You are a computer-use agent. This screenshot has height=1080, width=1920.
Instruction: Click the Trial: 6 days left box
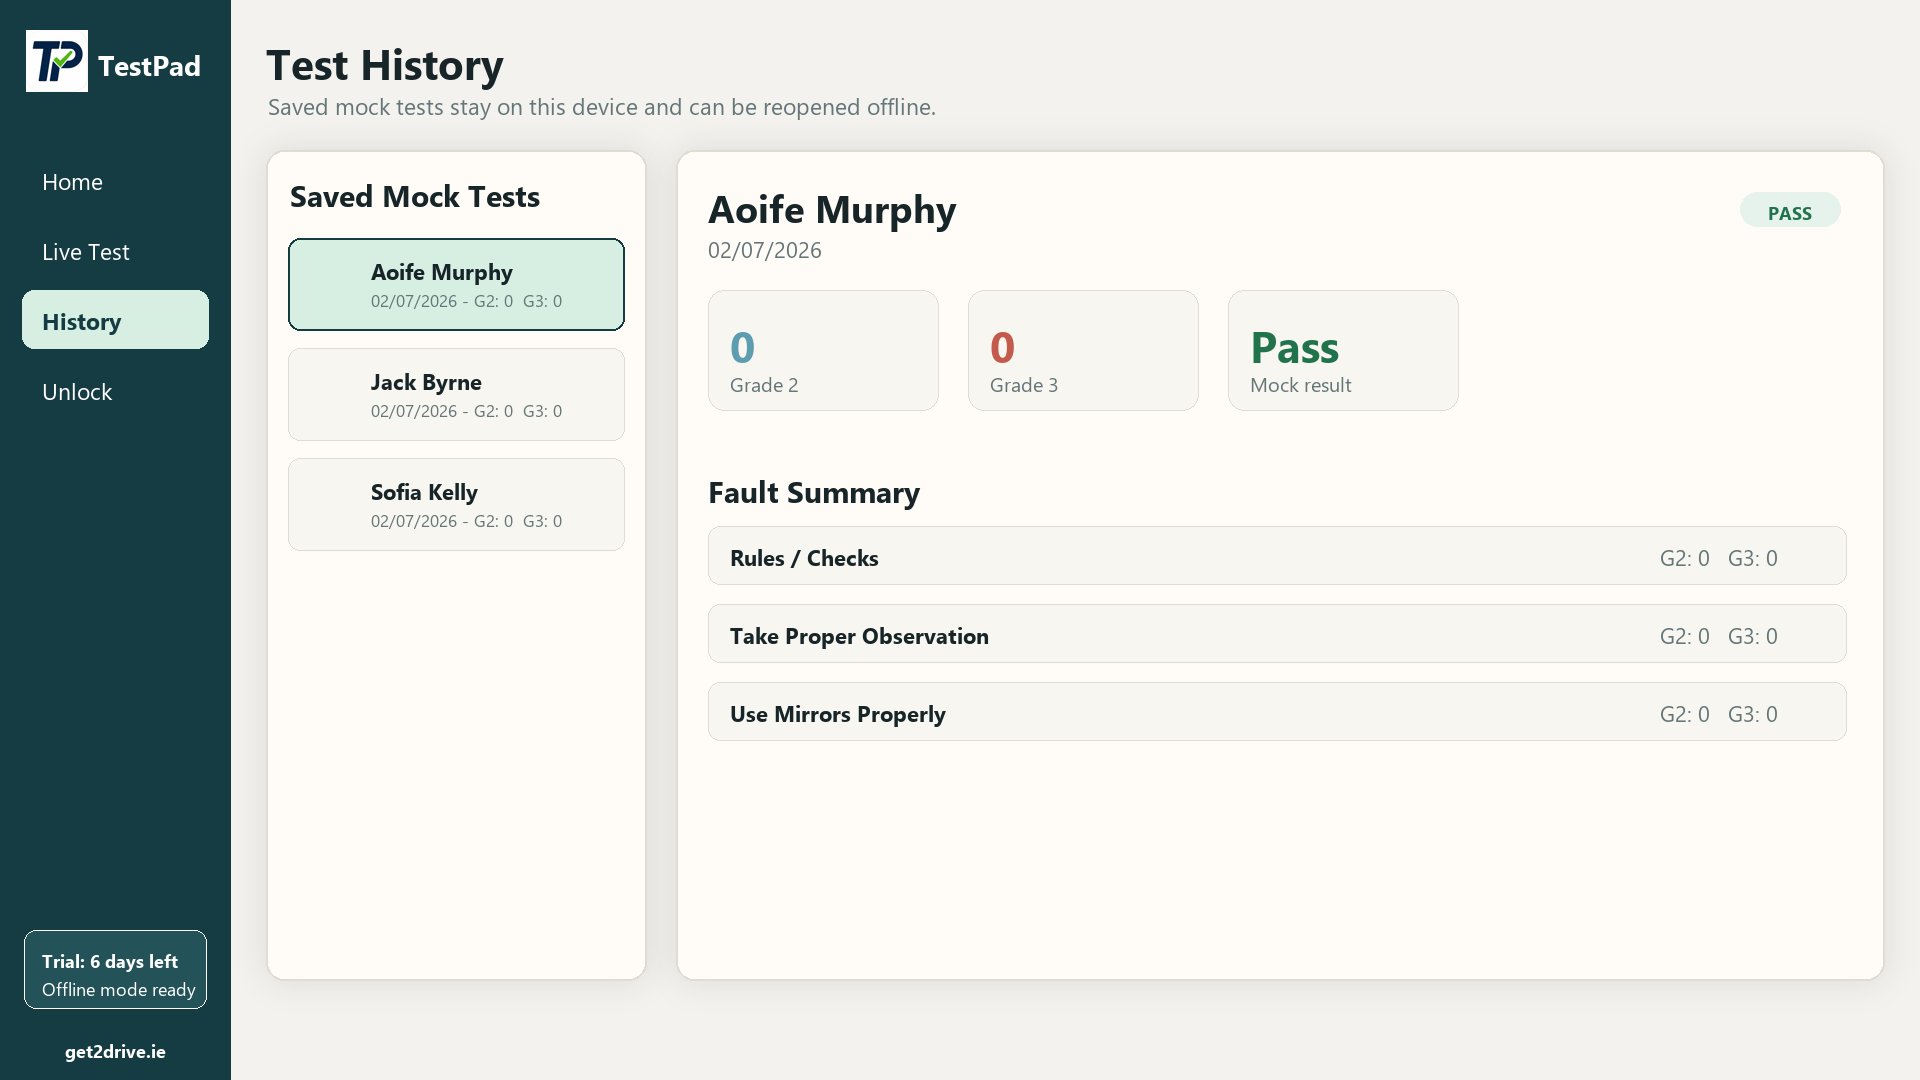pos(115,970)
